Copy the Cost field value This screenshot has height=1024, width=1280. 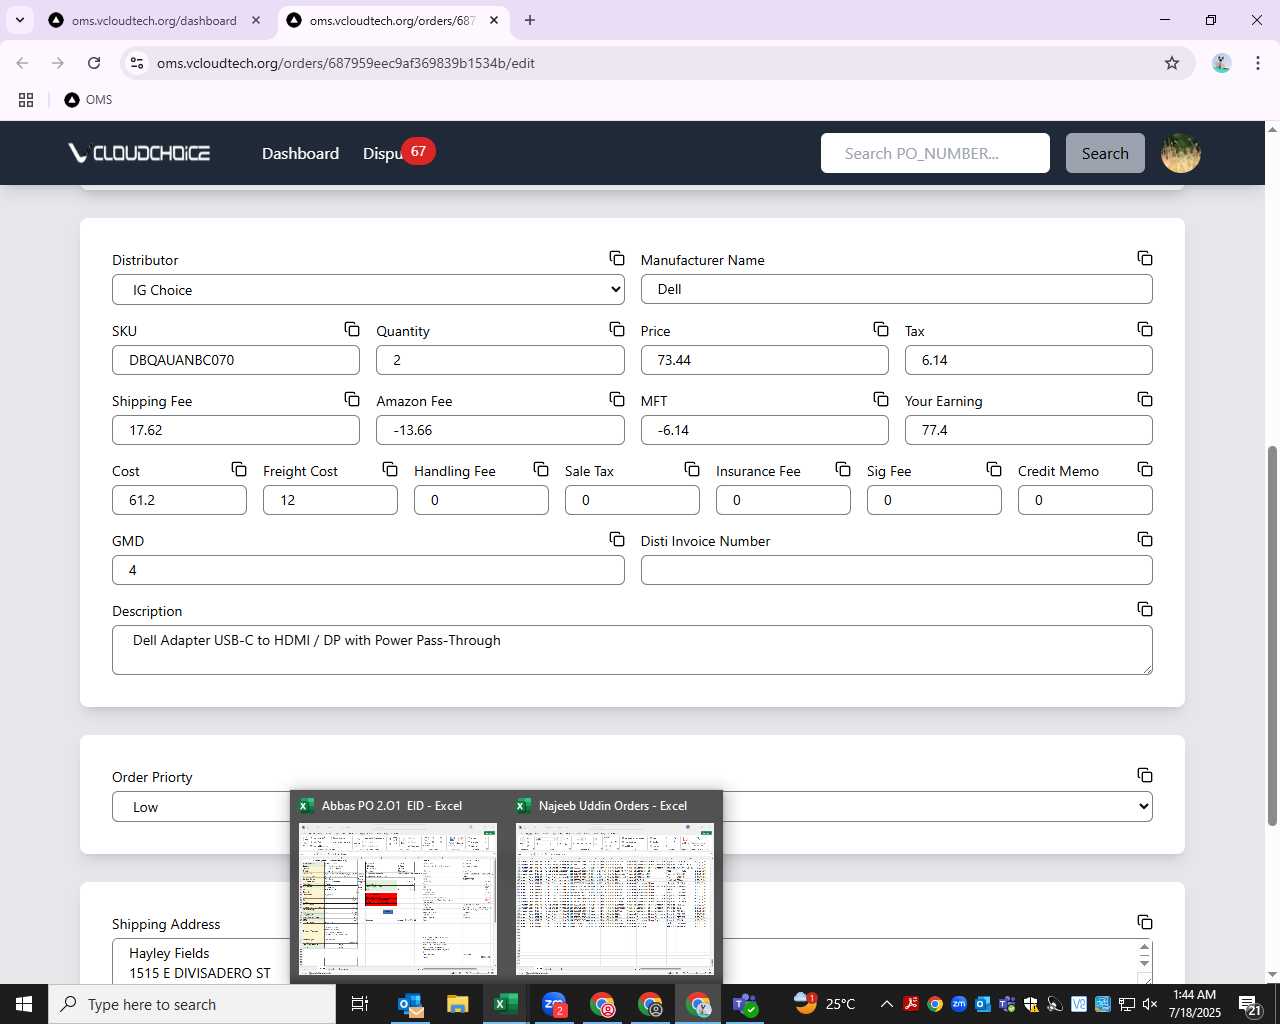point(239,469)
